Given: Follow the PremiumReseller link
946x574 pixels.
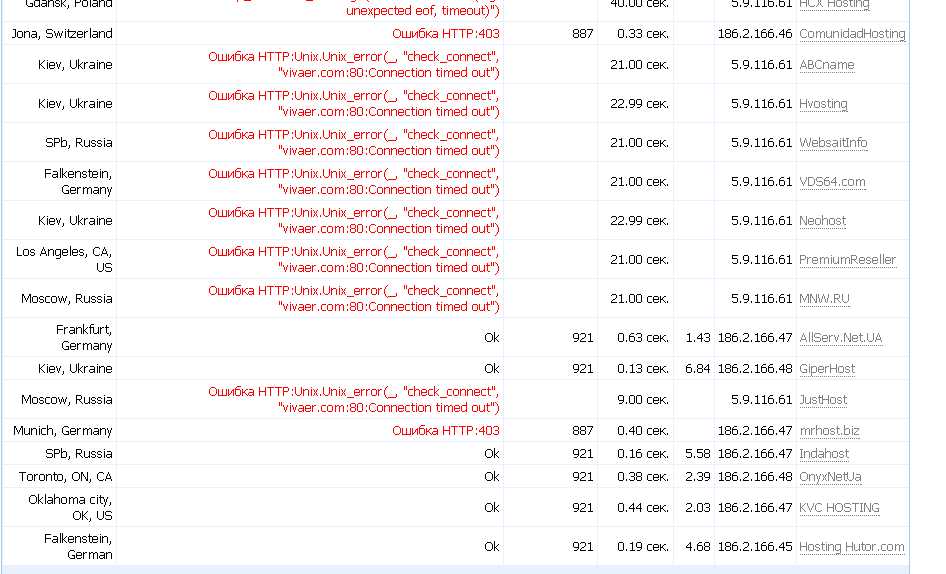Looking at the screenshot, I should (847, 260).
